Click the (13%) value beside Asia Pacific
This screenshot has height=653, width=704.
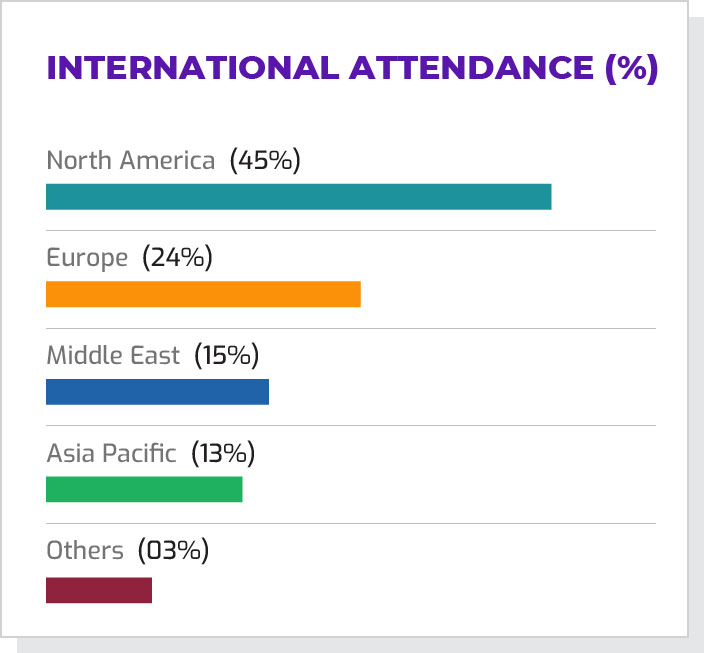click(222, 453)
